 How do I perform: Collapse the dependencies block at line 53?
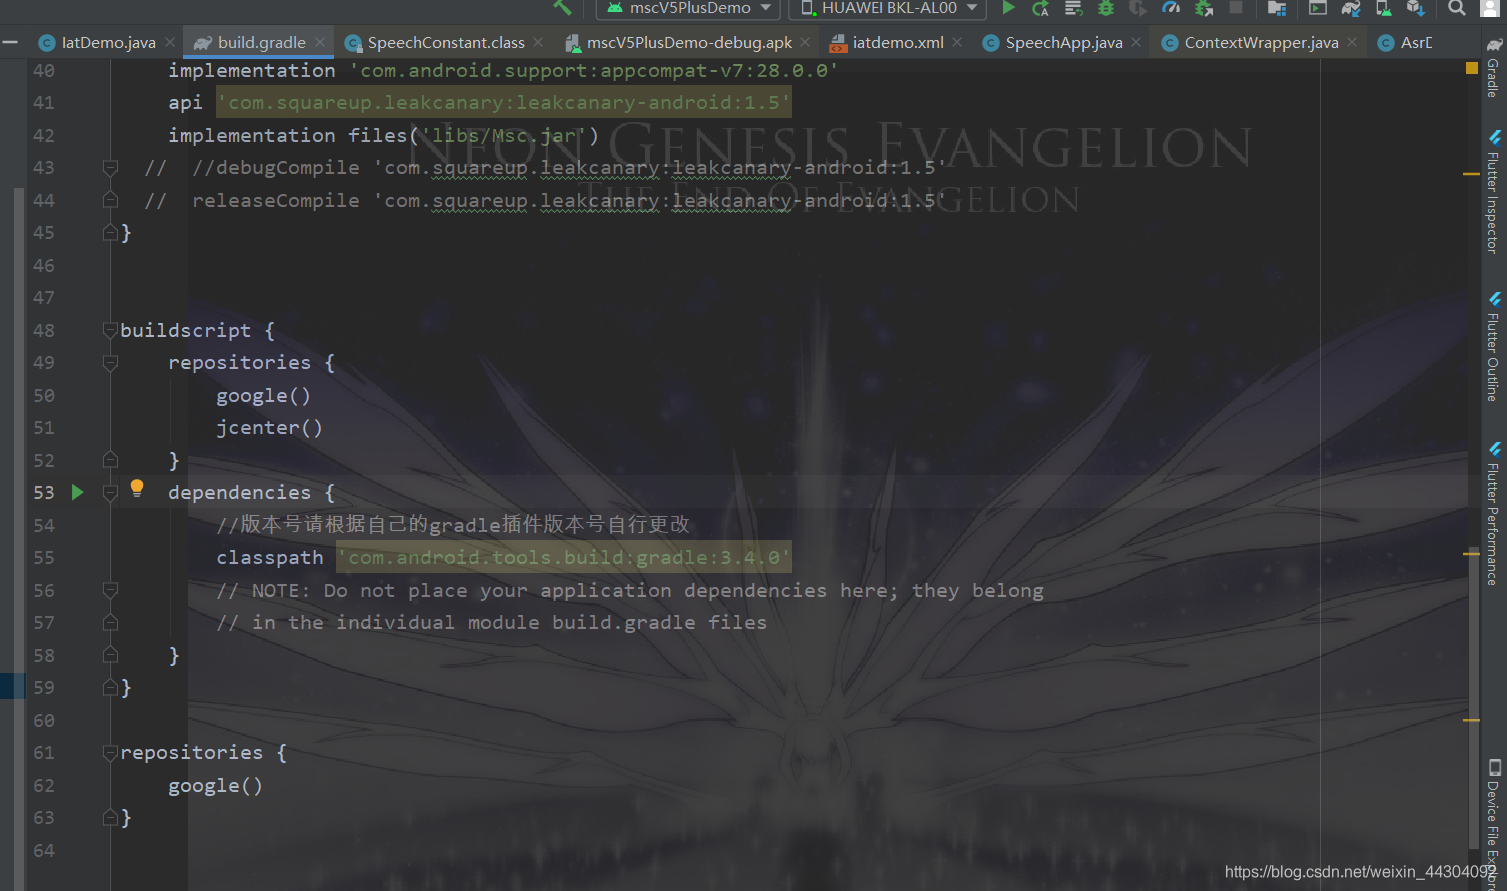[110, 492]
